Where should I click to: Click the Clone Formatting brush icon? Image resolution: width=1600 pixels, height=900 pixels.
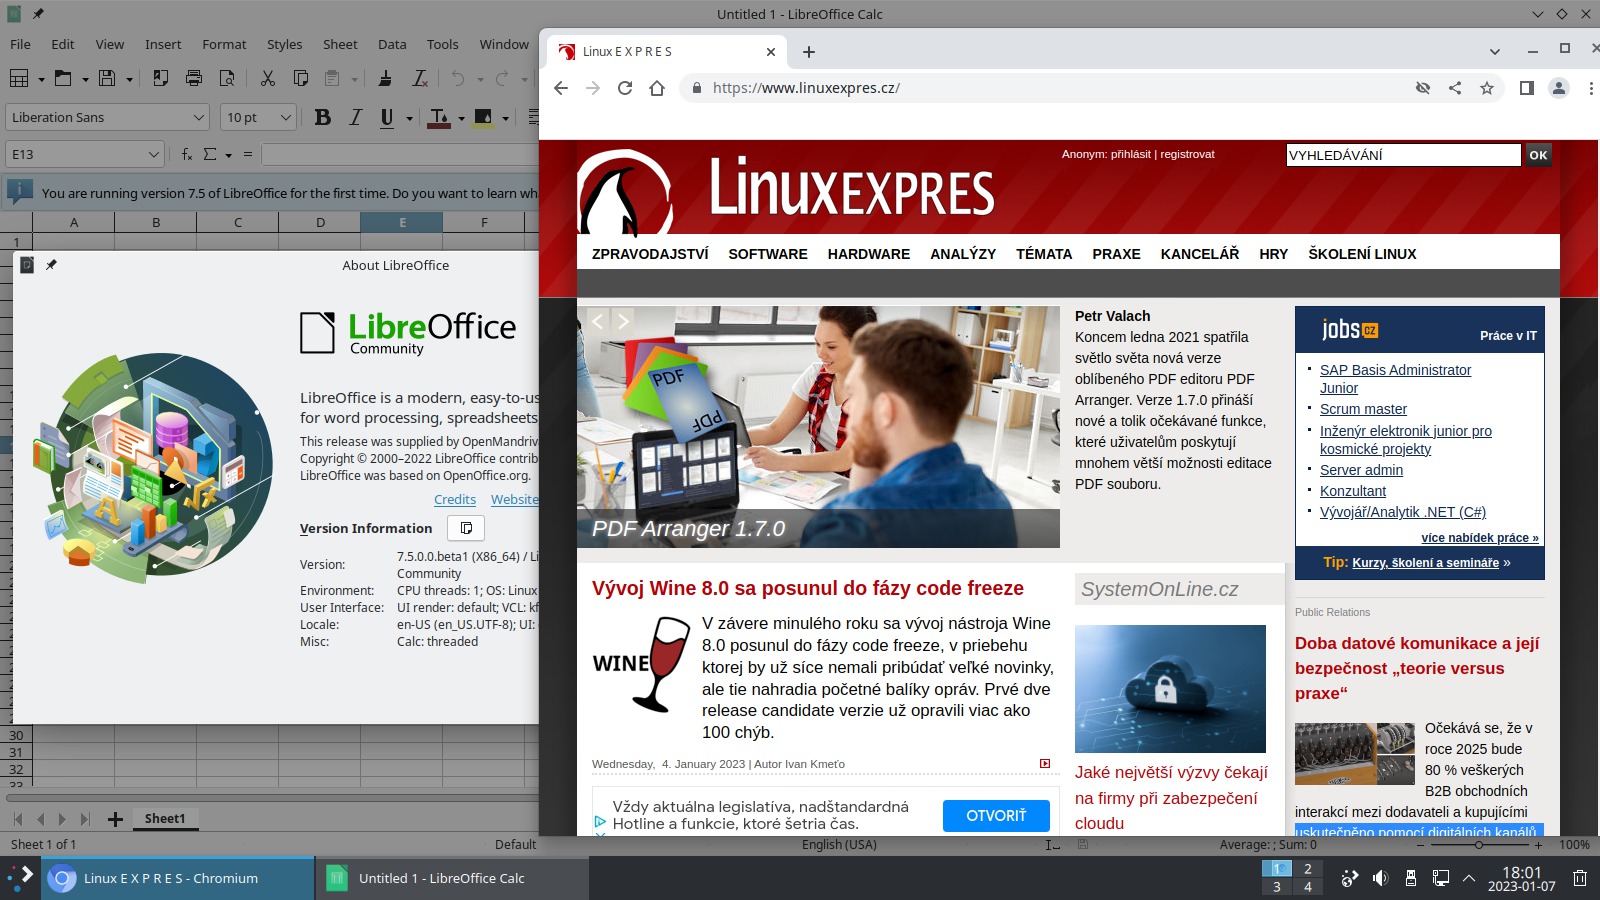pos(385,78)
